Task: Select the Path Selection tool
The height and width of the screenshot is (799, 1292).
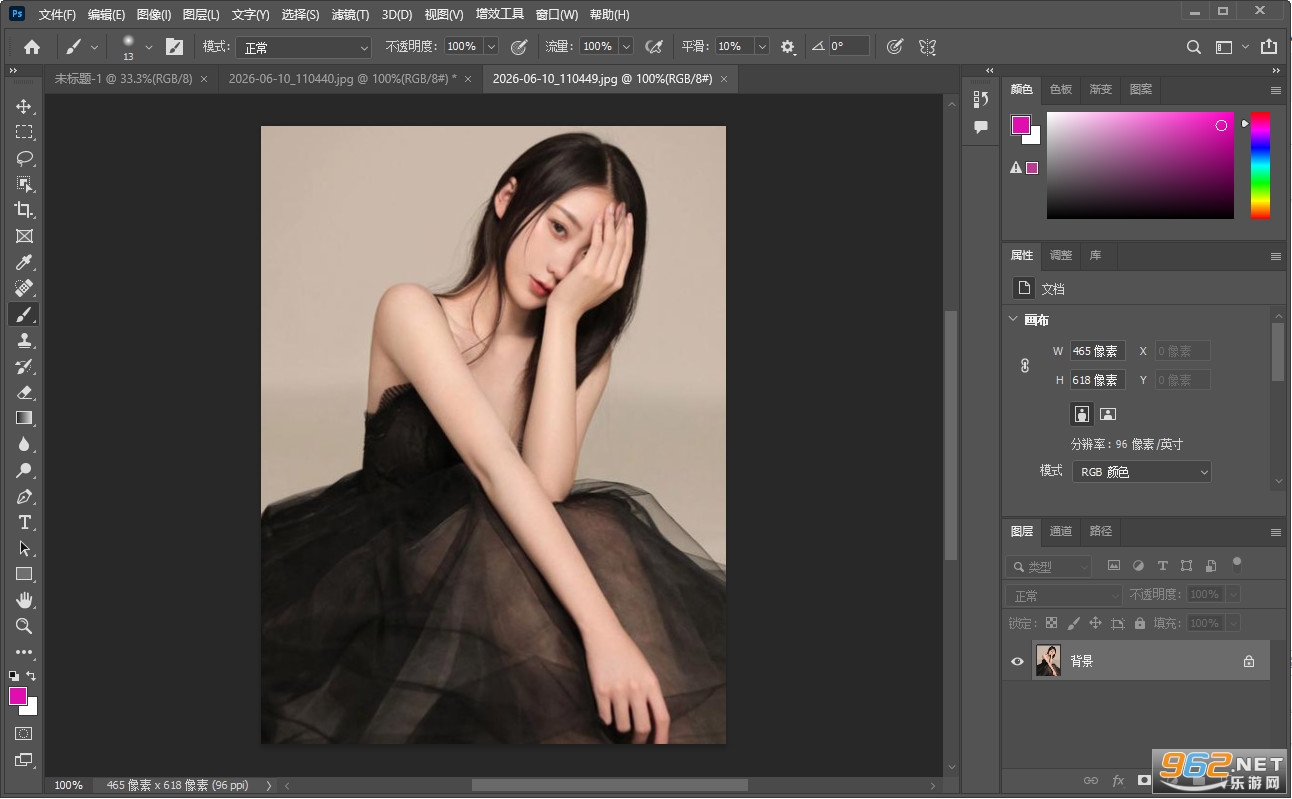Action: 24,548
